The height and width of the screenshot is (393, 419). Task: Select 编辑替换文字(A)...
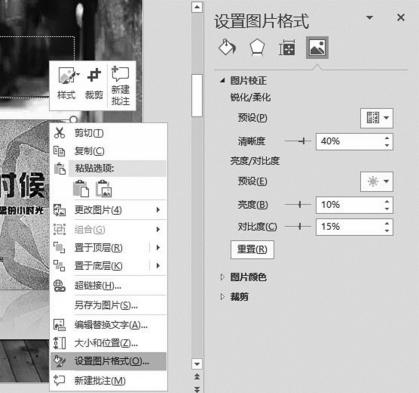(108, 325)
